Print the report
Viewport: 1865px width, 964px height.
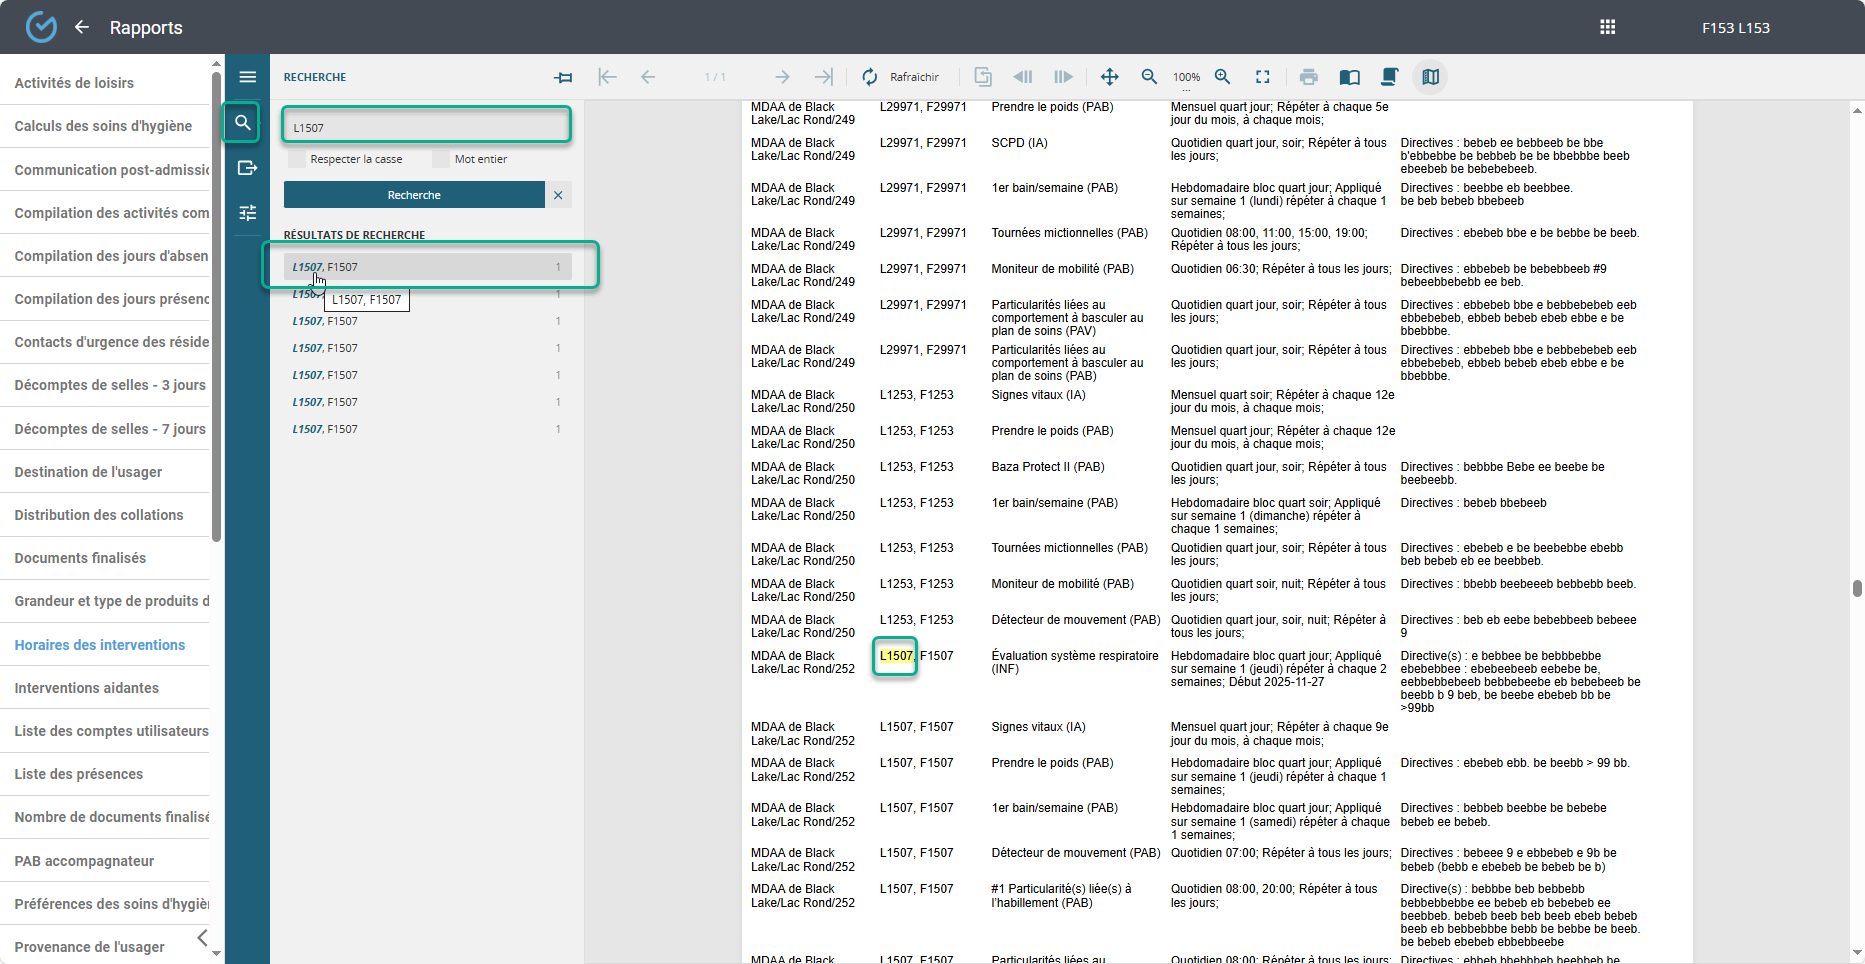coord(1308,77)
